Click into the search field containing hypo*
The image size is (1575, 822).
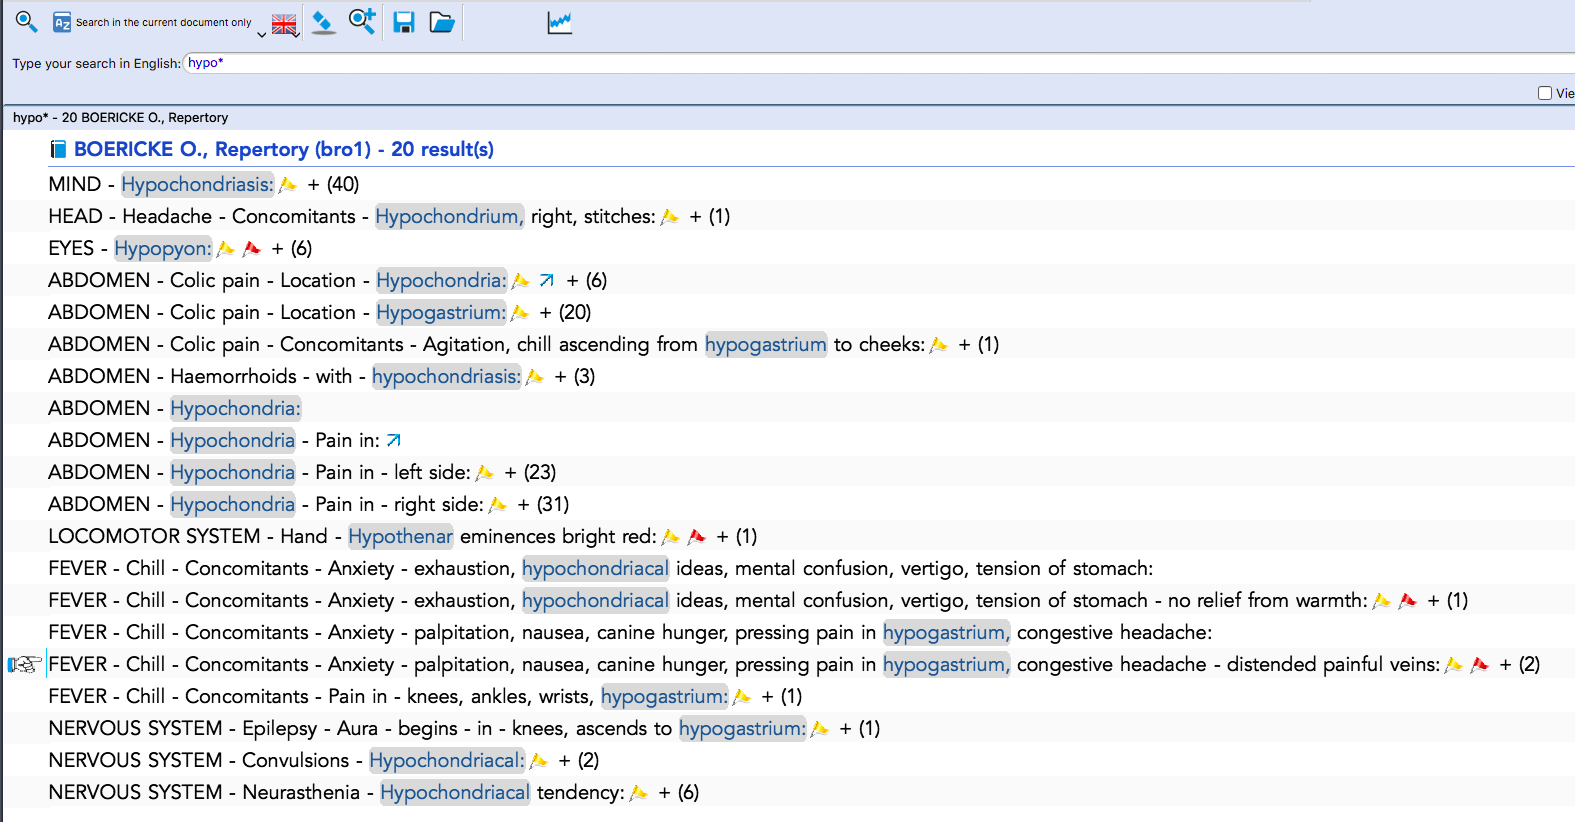click(x=878, y=62)
